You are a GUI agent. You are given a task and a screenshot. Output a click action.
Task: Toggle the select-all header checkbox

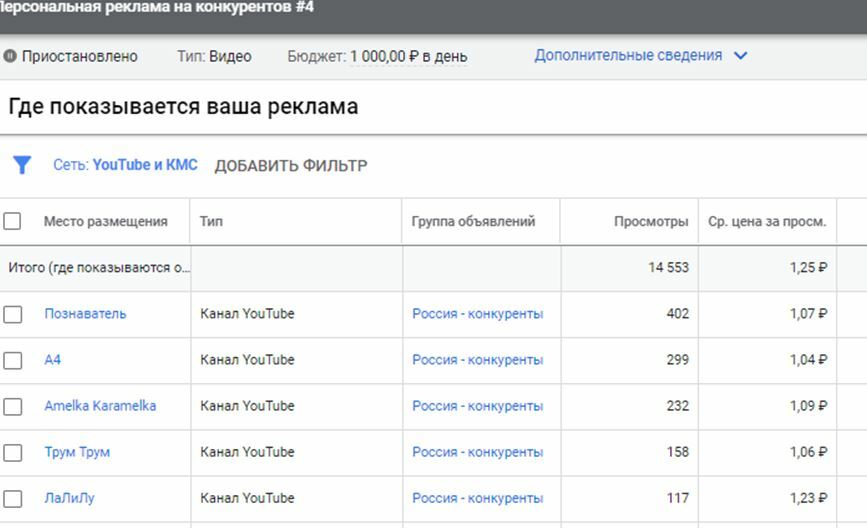click(x=12, y=221)
